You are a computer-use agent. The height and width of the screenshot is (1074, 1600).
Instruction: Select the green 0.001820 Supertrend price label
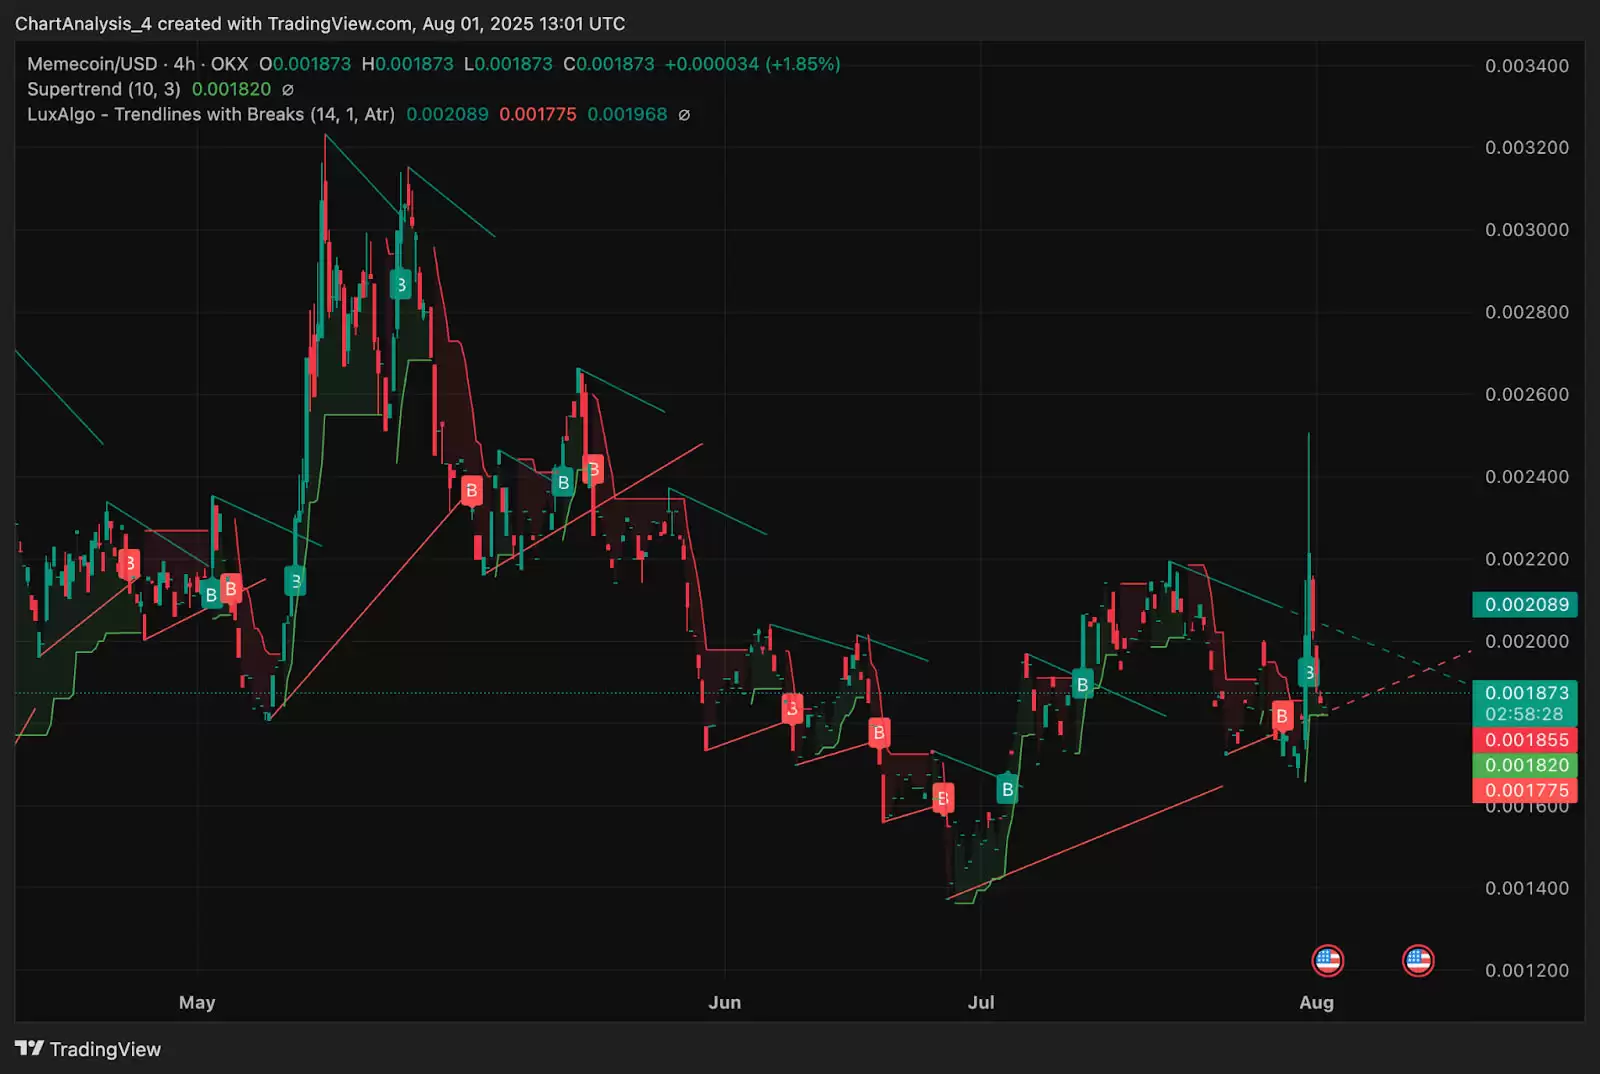(x=1526, y=765)
